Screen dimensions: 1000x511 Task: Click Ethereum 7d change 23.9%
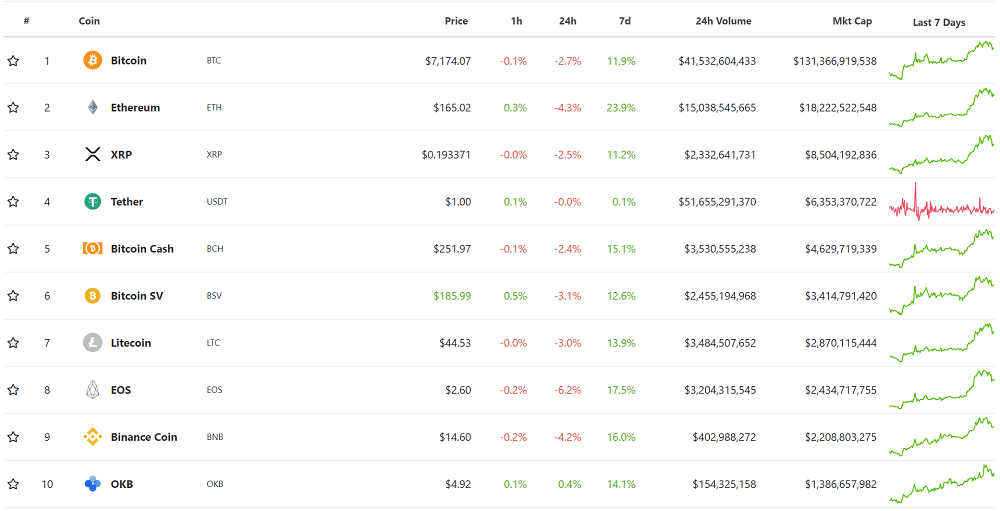[x=621, y=108]
